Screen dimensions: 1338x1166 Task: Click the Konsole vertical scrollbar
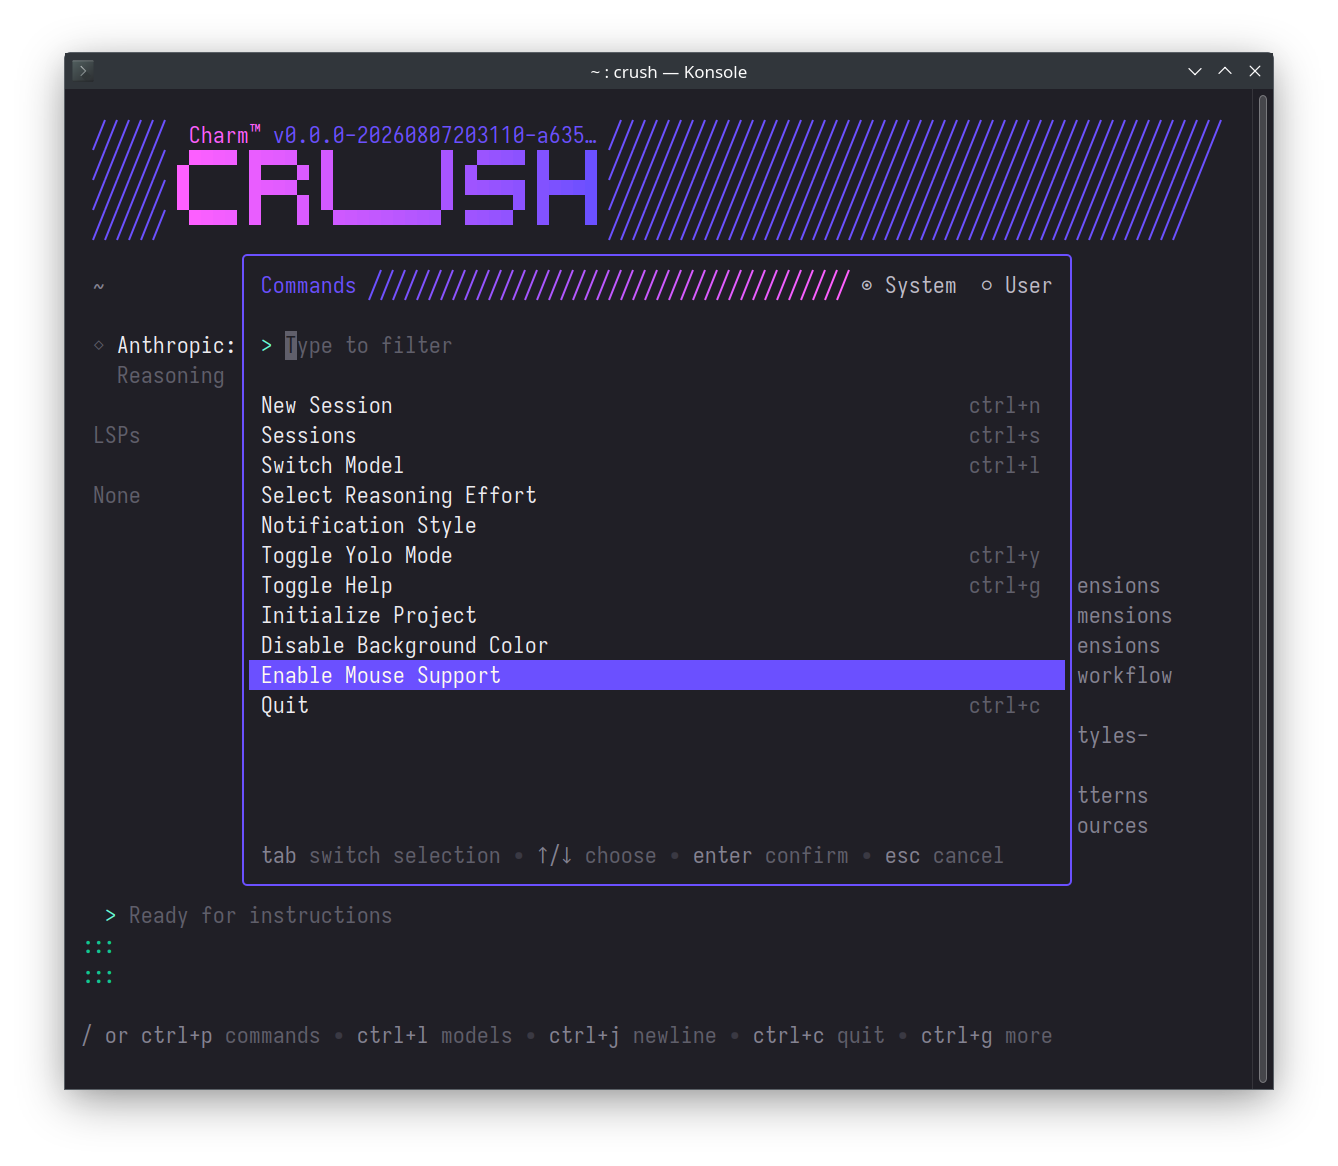[x=1263, y=588]
